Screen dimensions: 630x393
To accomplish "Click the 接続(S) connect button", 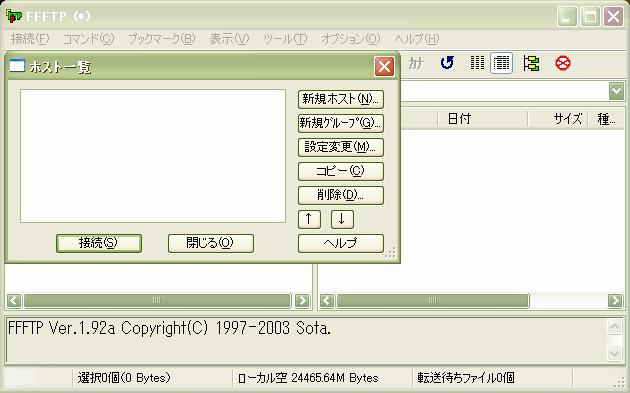I will 99,244.
